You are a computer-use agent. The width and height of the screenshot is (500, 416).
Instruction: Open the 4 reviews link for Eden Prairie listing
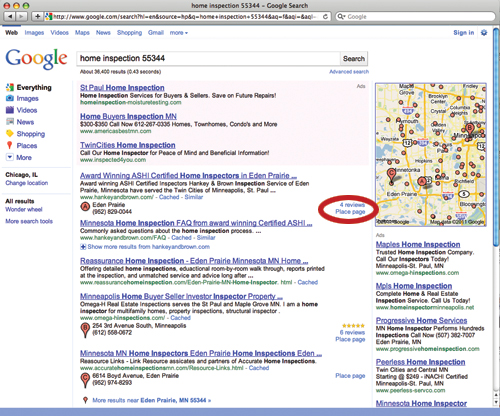pos(352,205)
